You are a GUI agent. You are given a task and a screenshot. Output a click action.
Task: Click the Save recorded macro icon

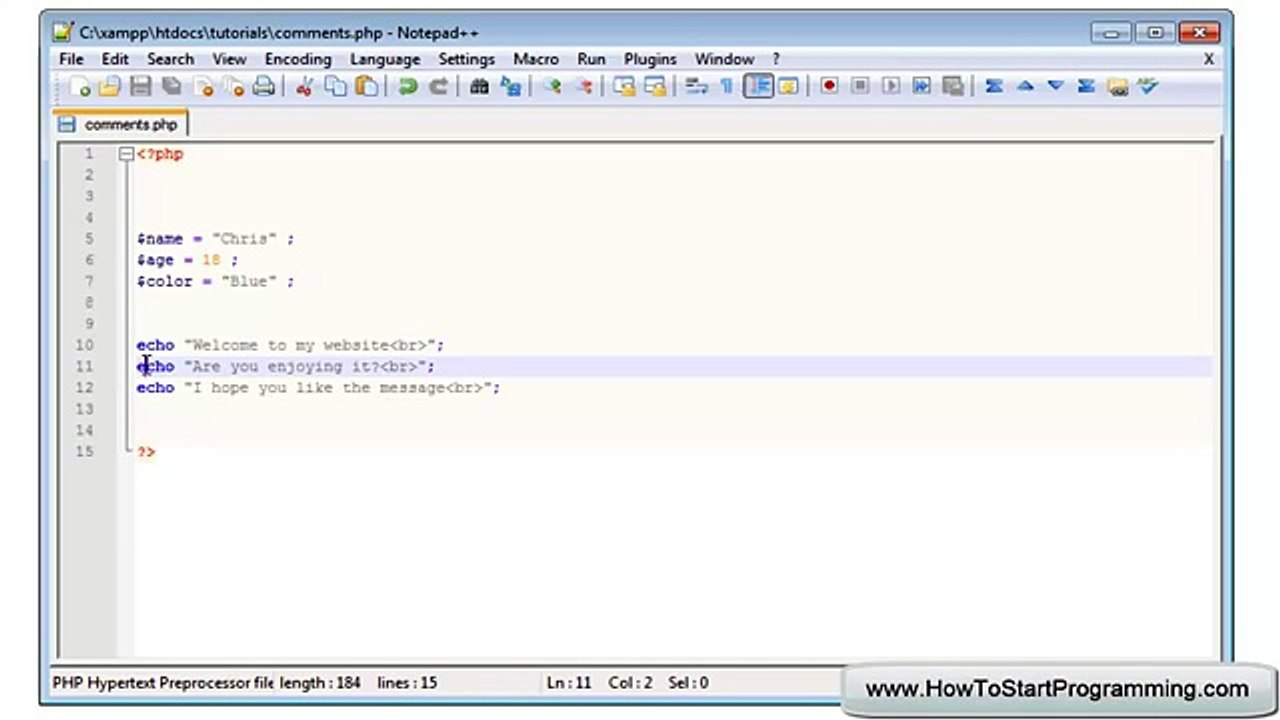[952, 87]
